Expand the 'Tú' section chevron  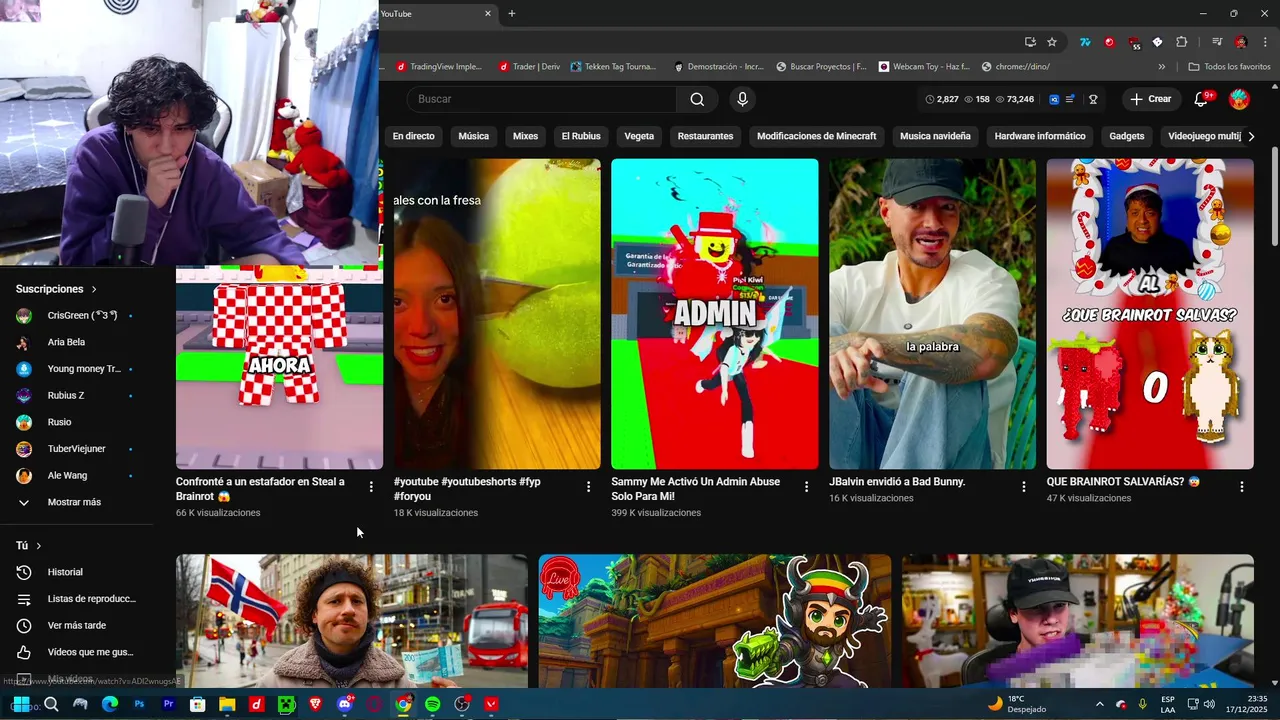click(39, 546)
